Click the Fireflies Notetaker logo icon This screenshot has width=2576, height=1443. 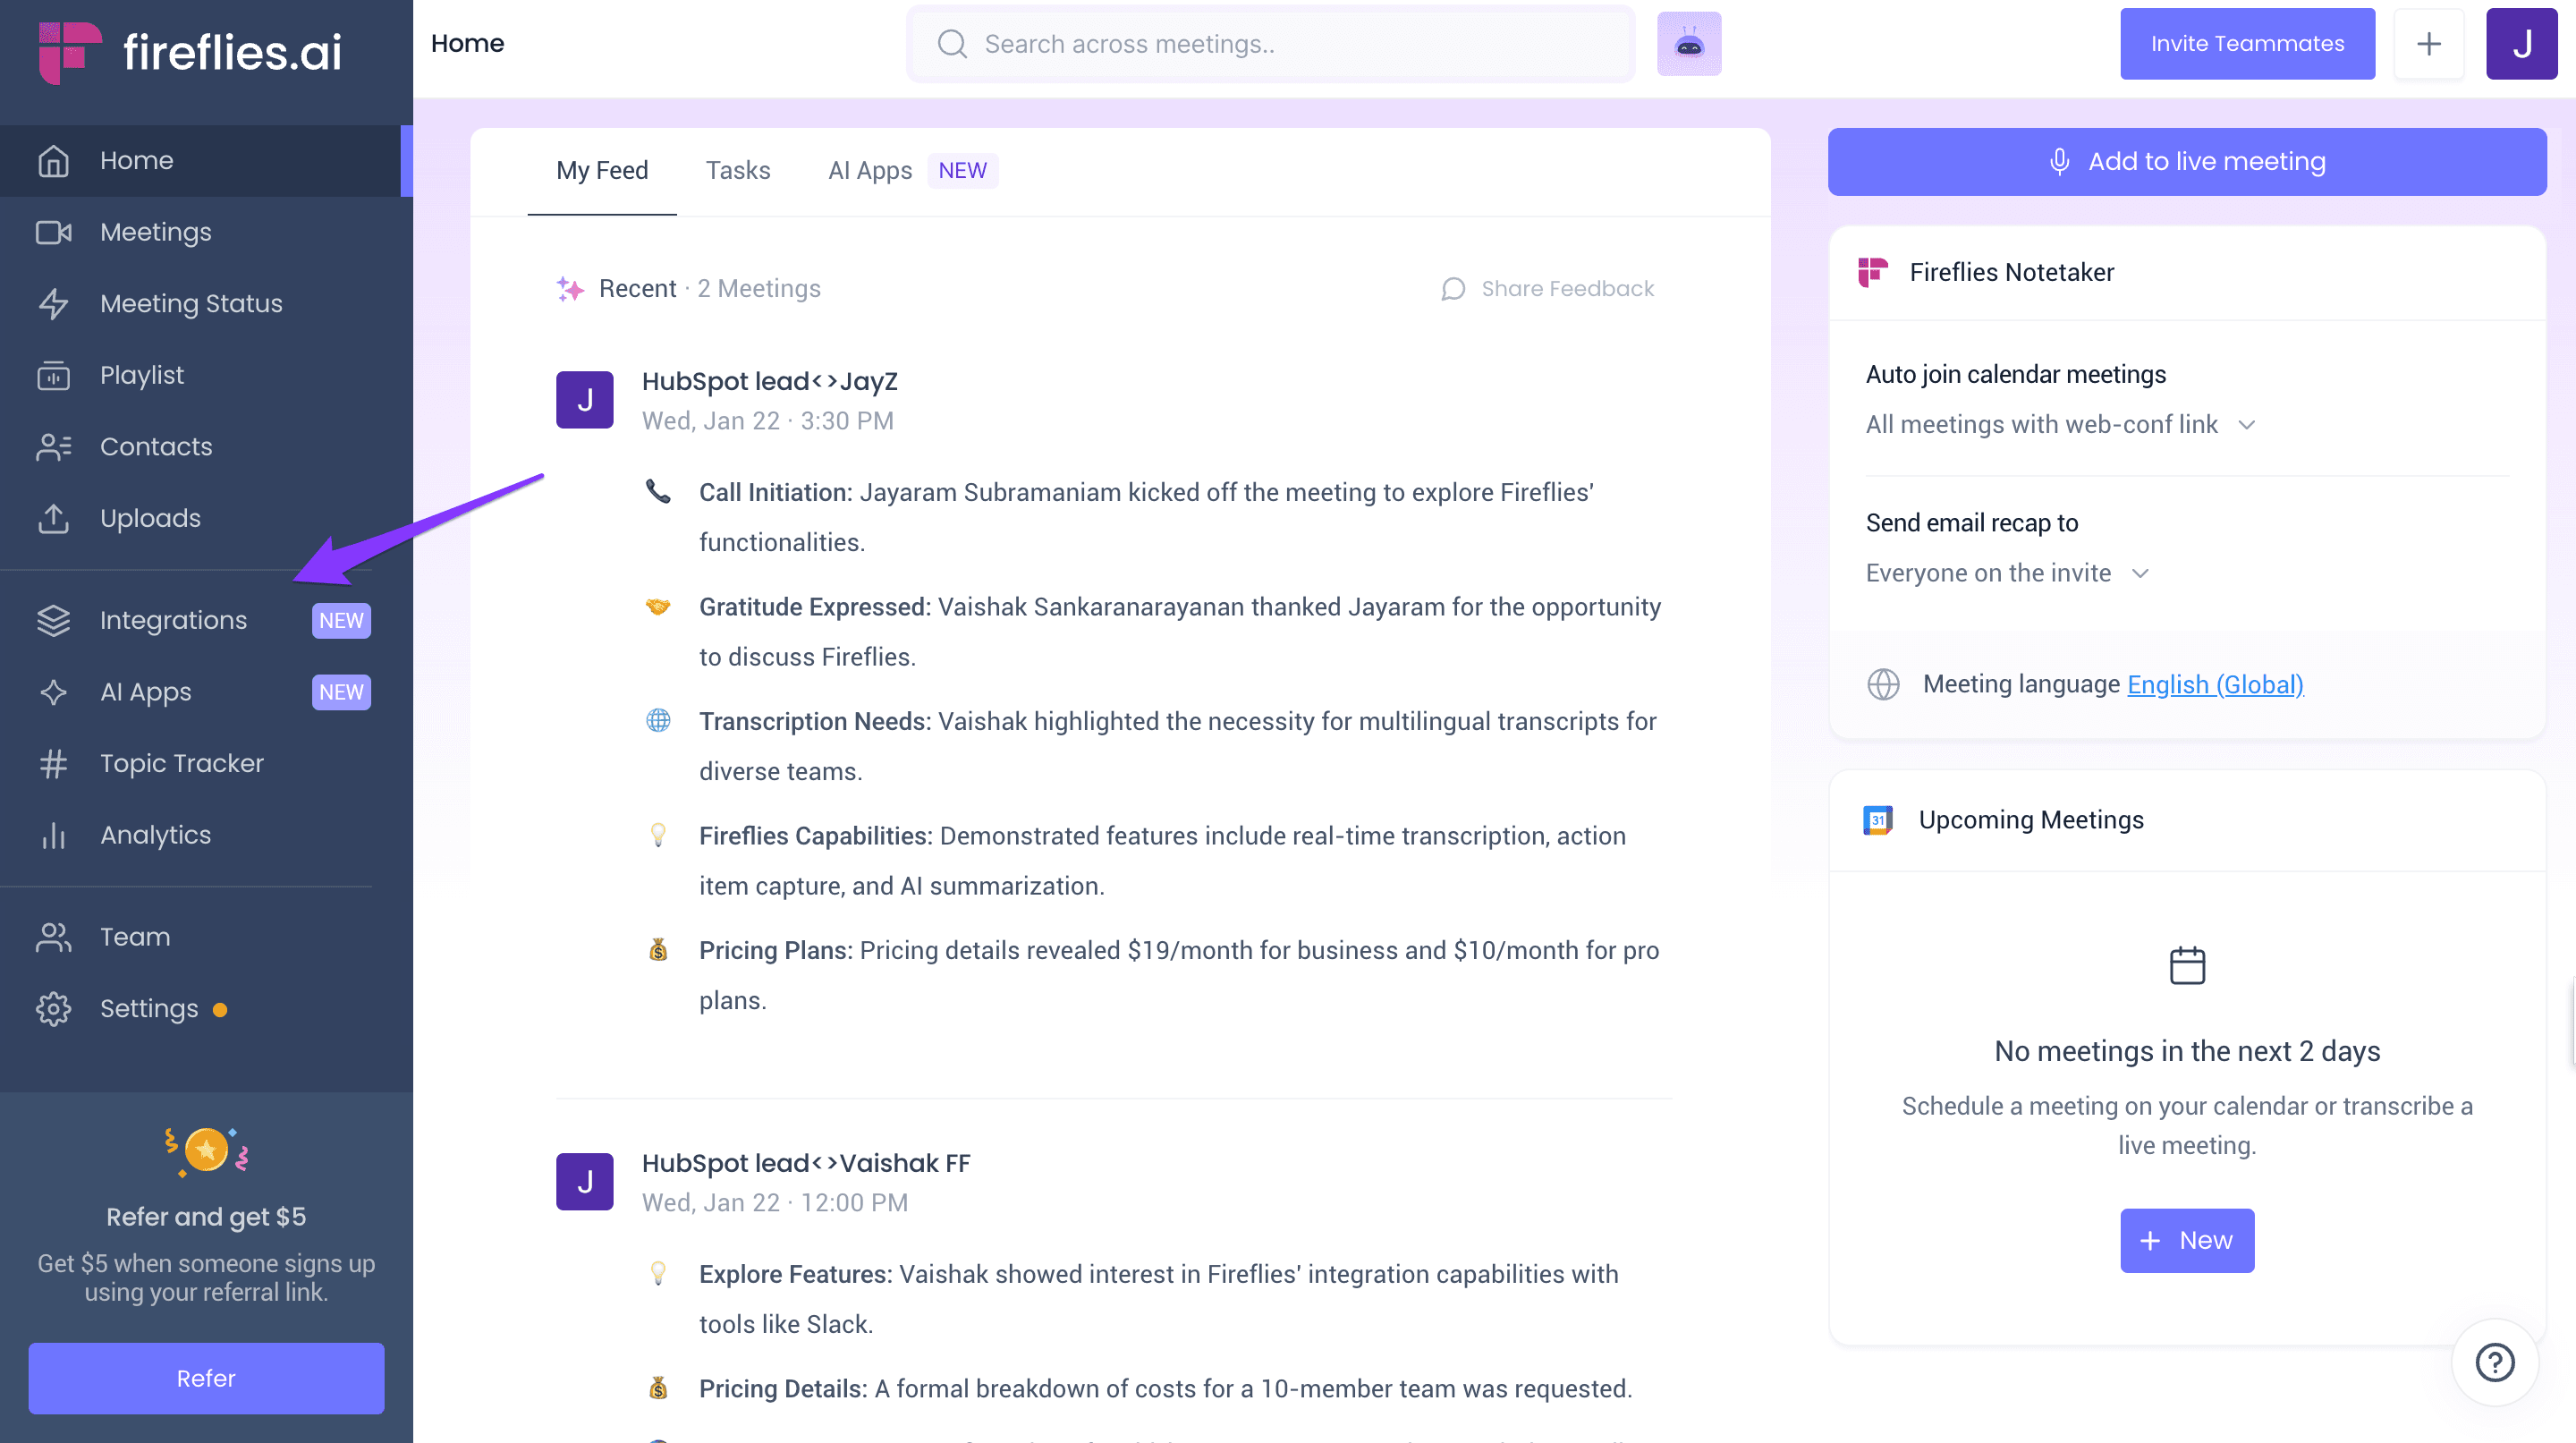[x=1873, y=272]
